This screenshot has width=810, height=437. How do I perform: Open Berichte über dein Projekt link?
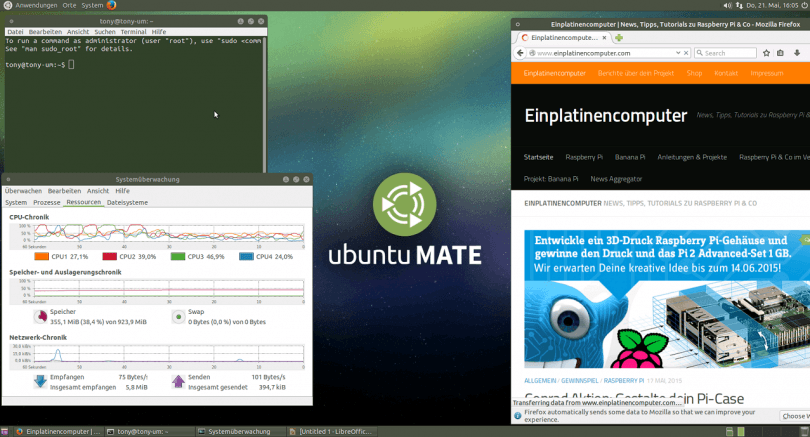click(636, 73)
